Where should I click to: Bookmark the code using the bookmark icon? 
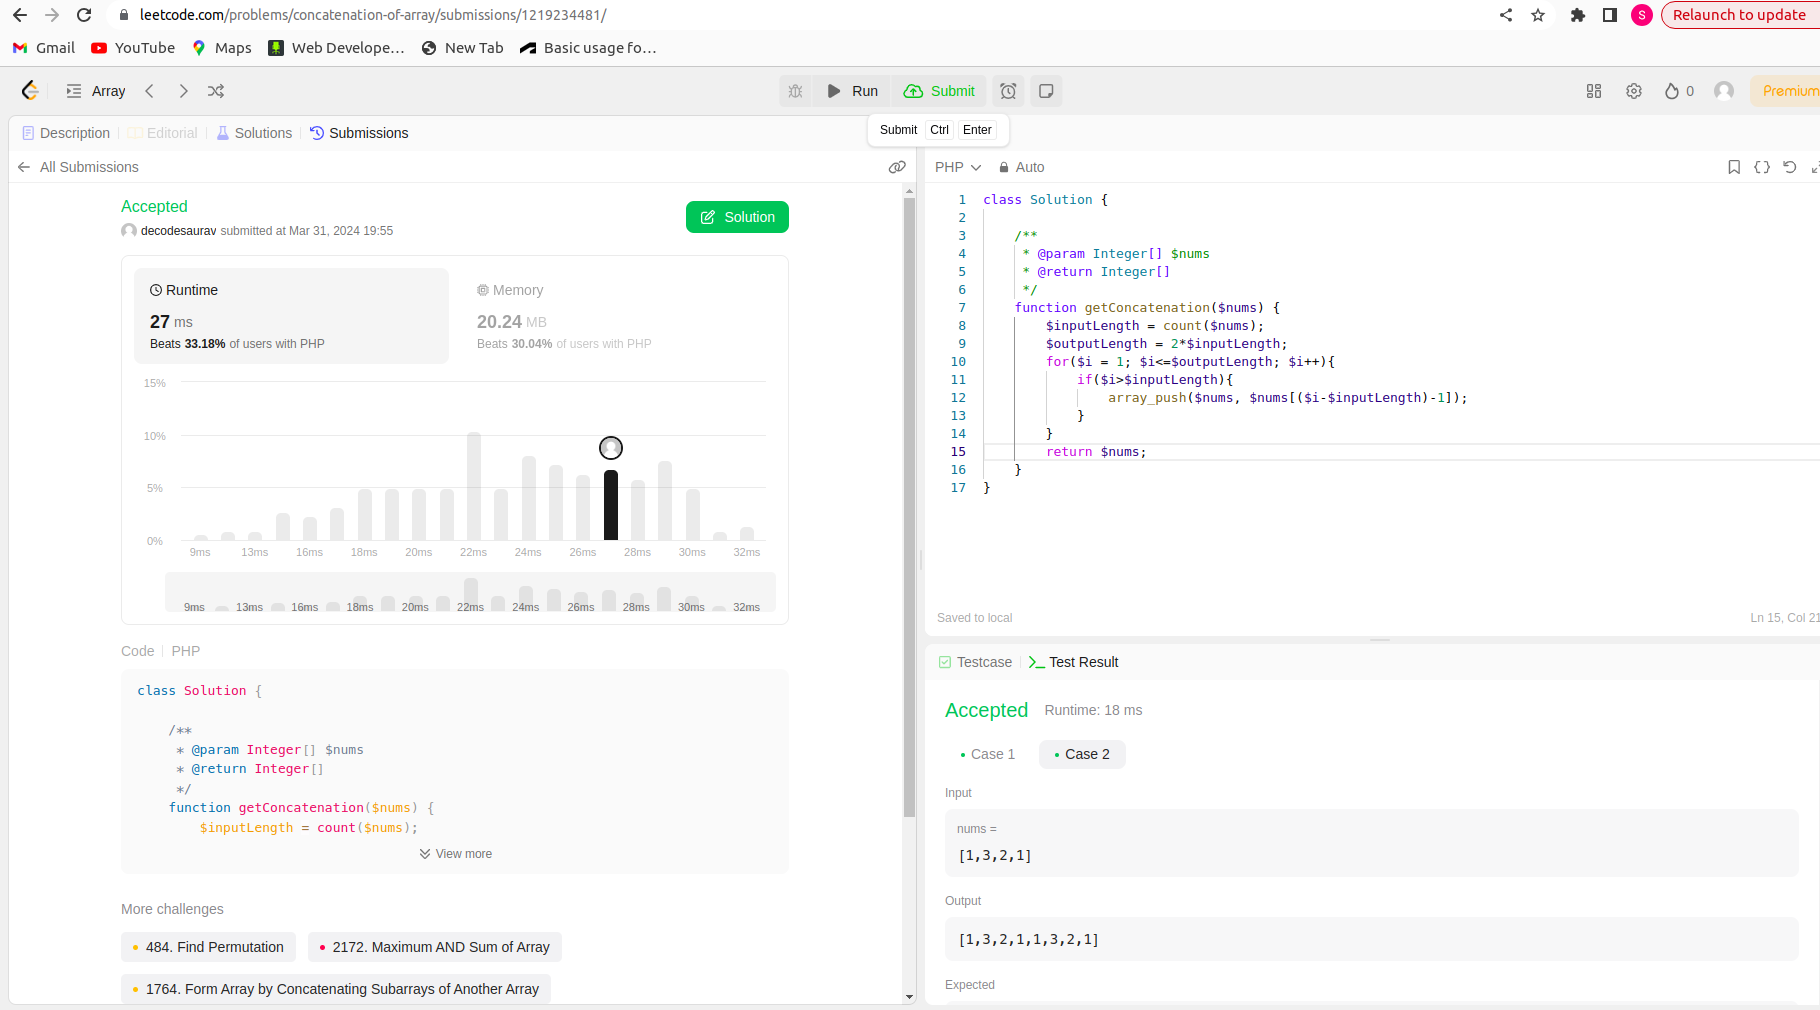(x=1734, y=167)
